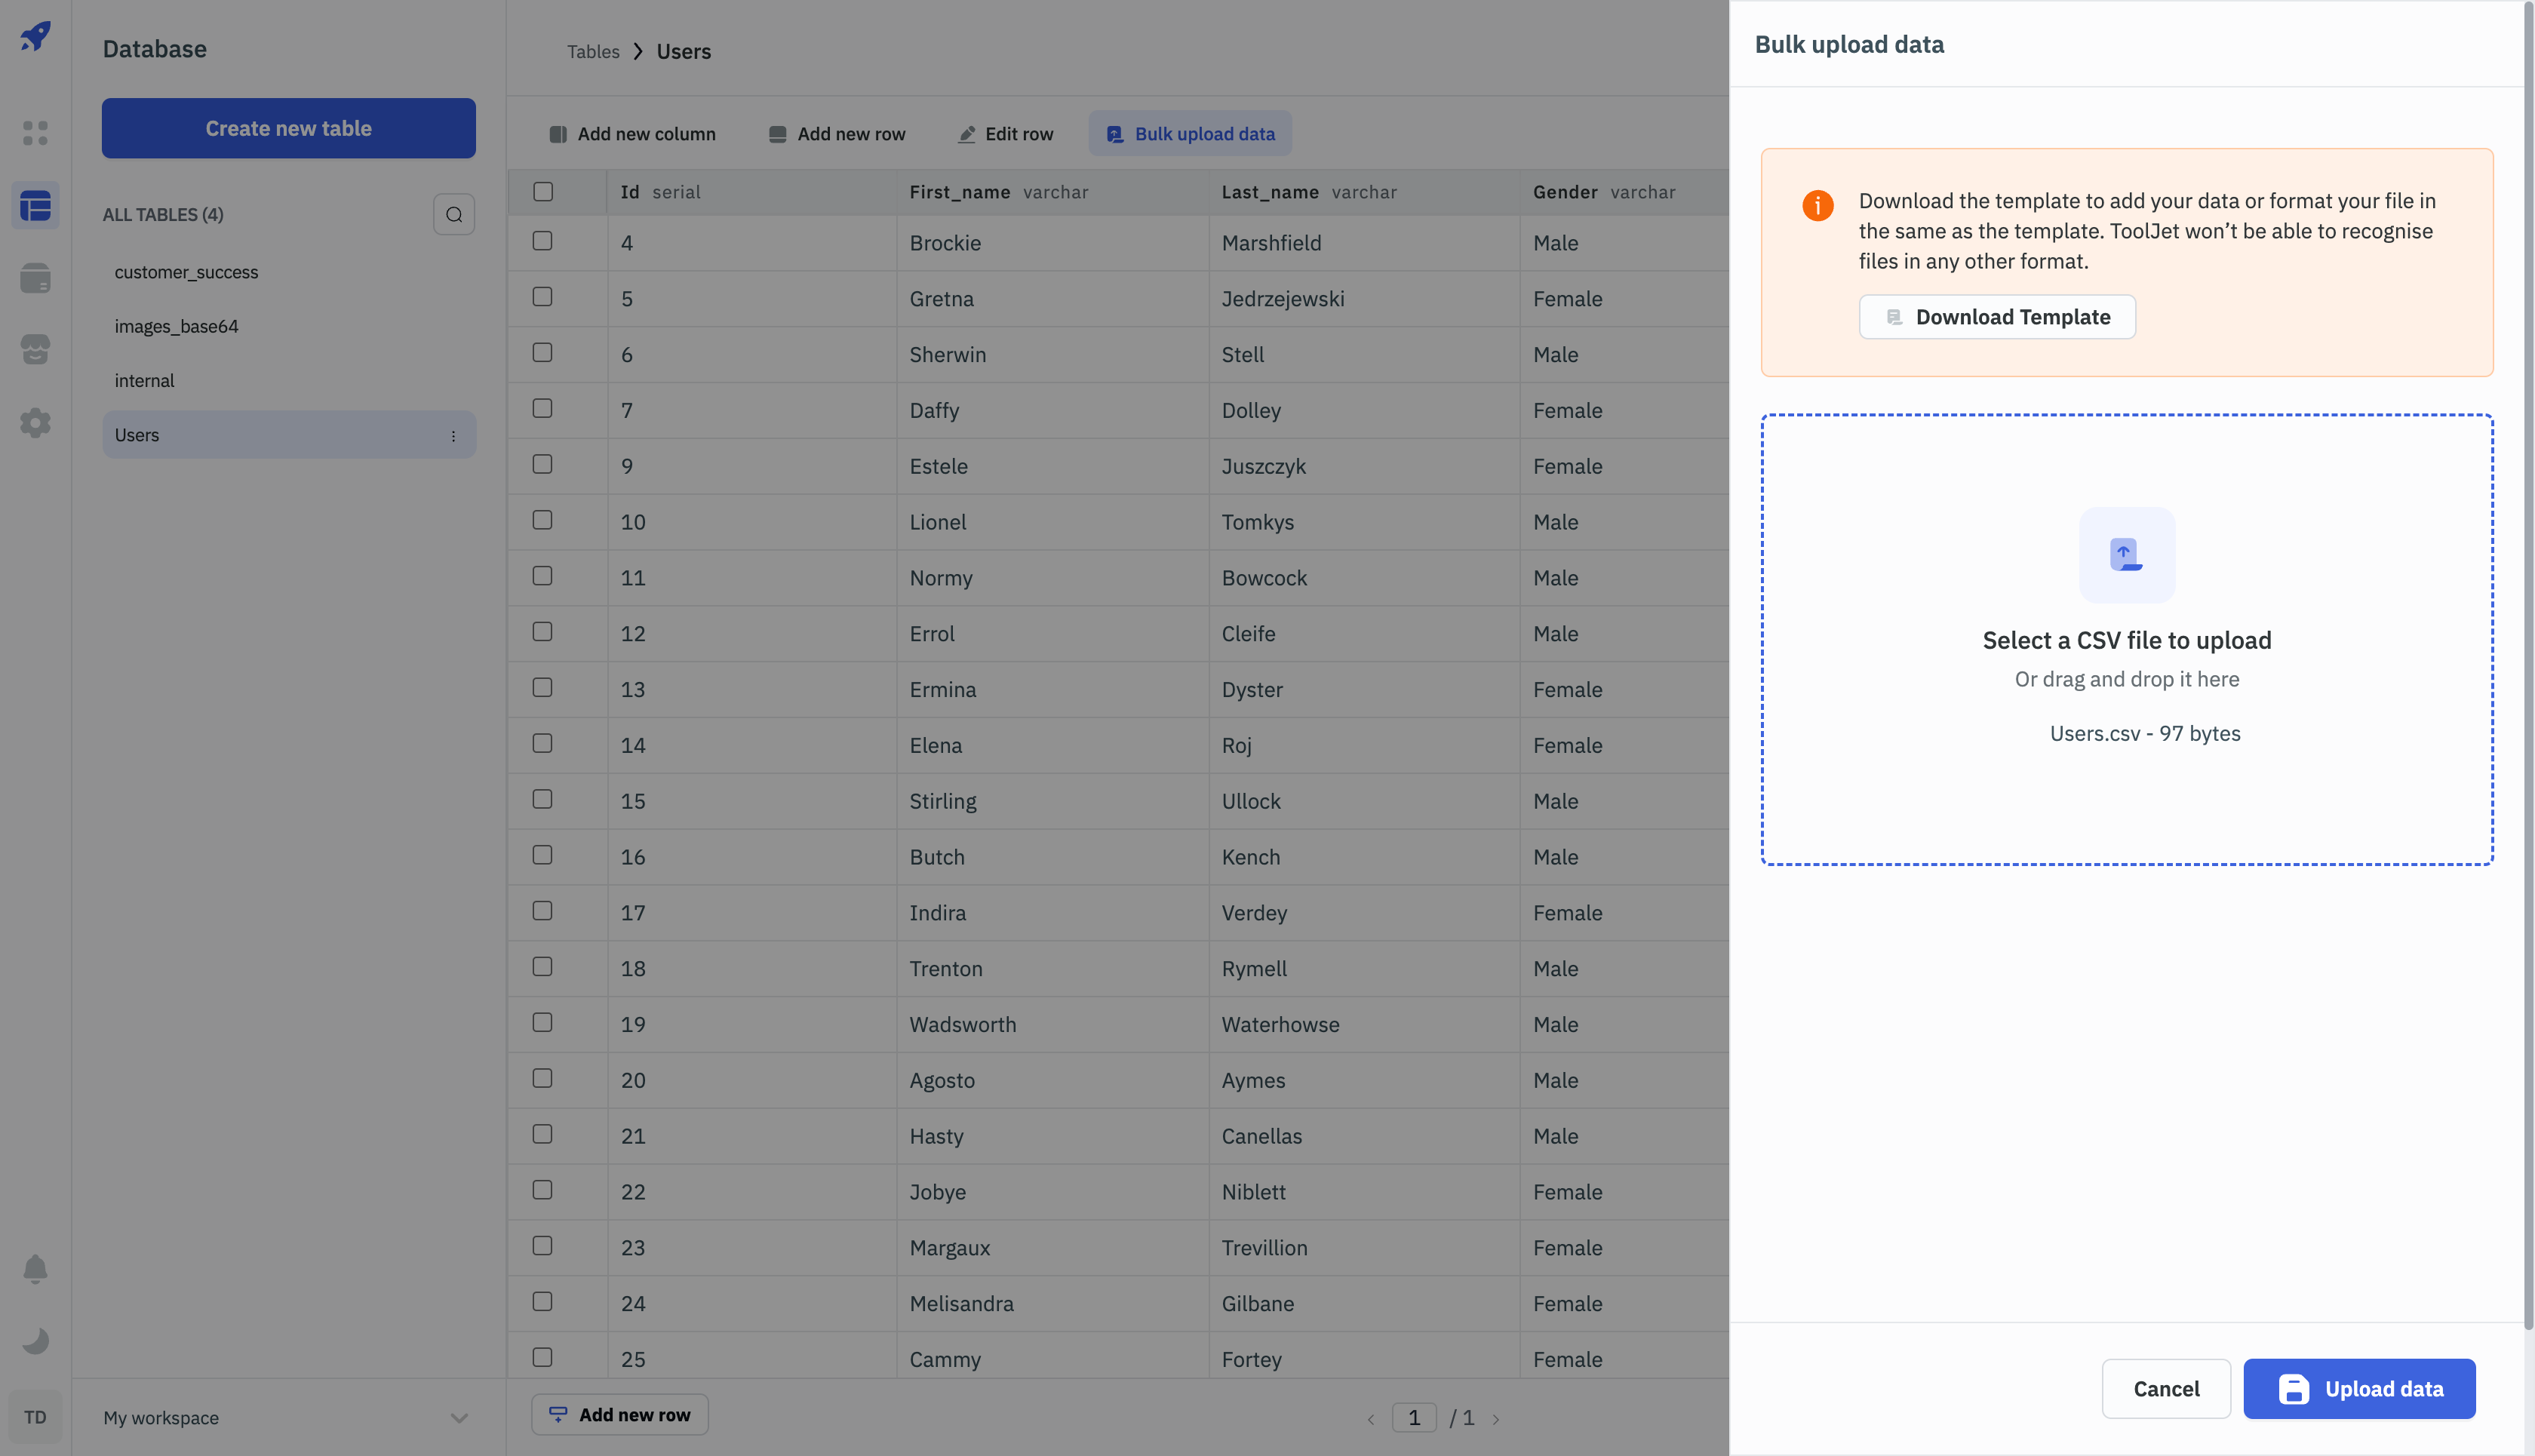The height and width of the screenshot is (1456, 2535).
Task: Open the apps dashboard grid icon
Action: click(x=36, y=133)
